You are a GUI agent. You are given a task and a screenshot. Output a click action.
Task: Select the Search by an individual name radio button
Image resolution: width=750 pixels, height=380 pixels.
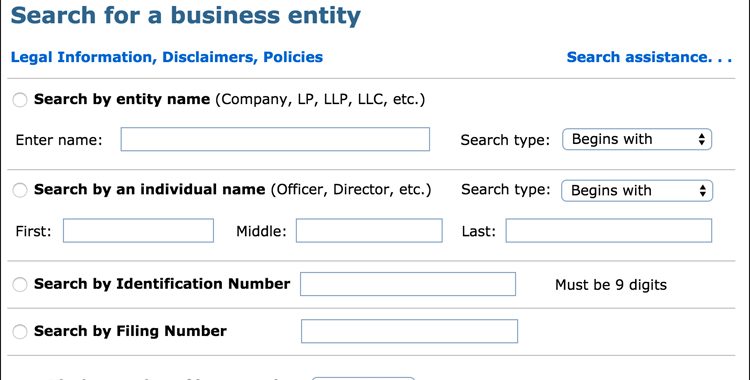pos(20,190)
